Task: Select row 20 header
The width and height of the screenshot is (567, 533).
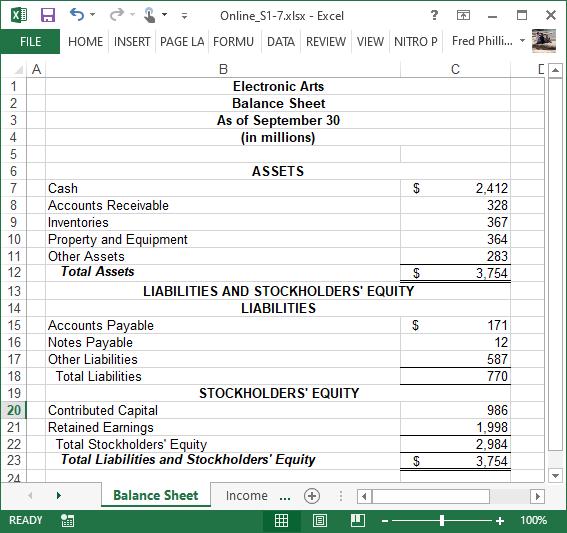Action: 14,410
